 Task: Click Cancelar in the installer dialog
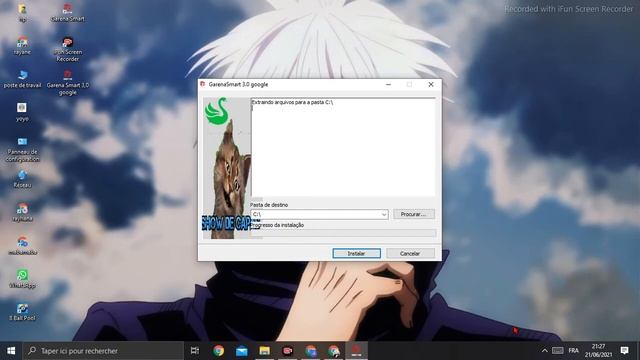[x=410, y=253]
